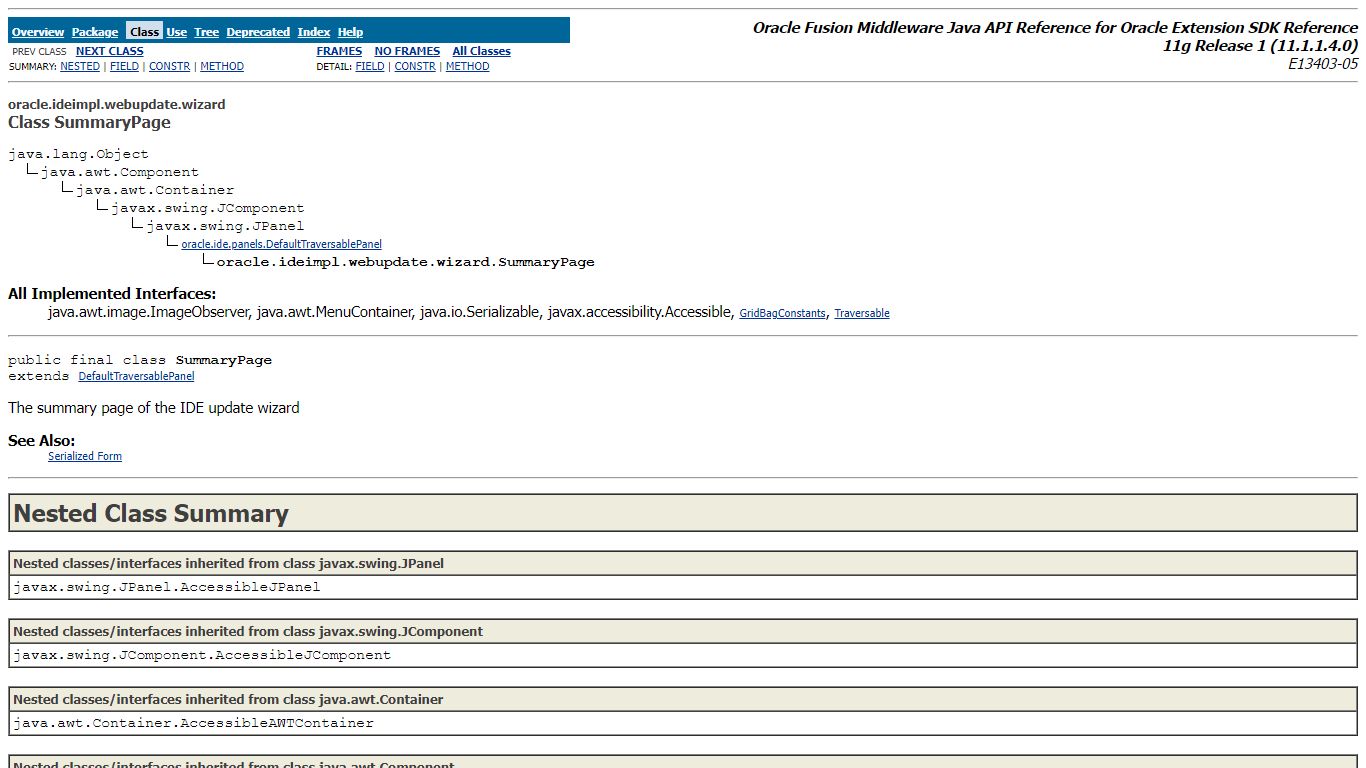Open the Index page
Image resolution: width=1366 pixels, height=768 pixels.
click(314, 32)
